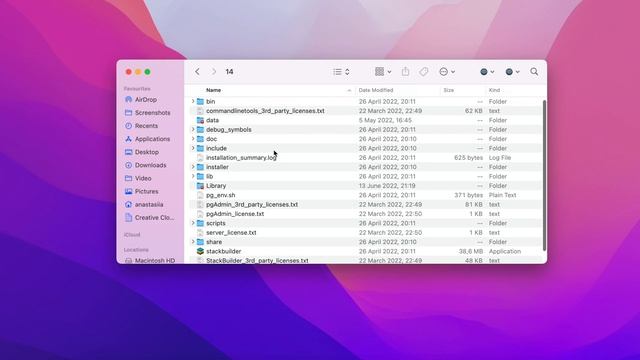This screenshot has height=360, width=640.
Task: Click the green fullscreen window button
Action: [148, 72]
